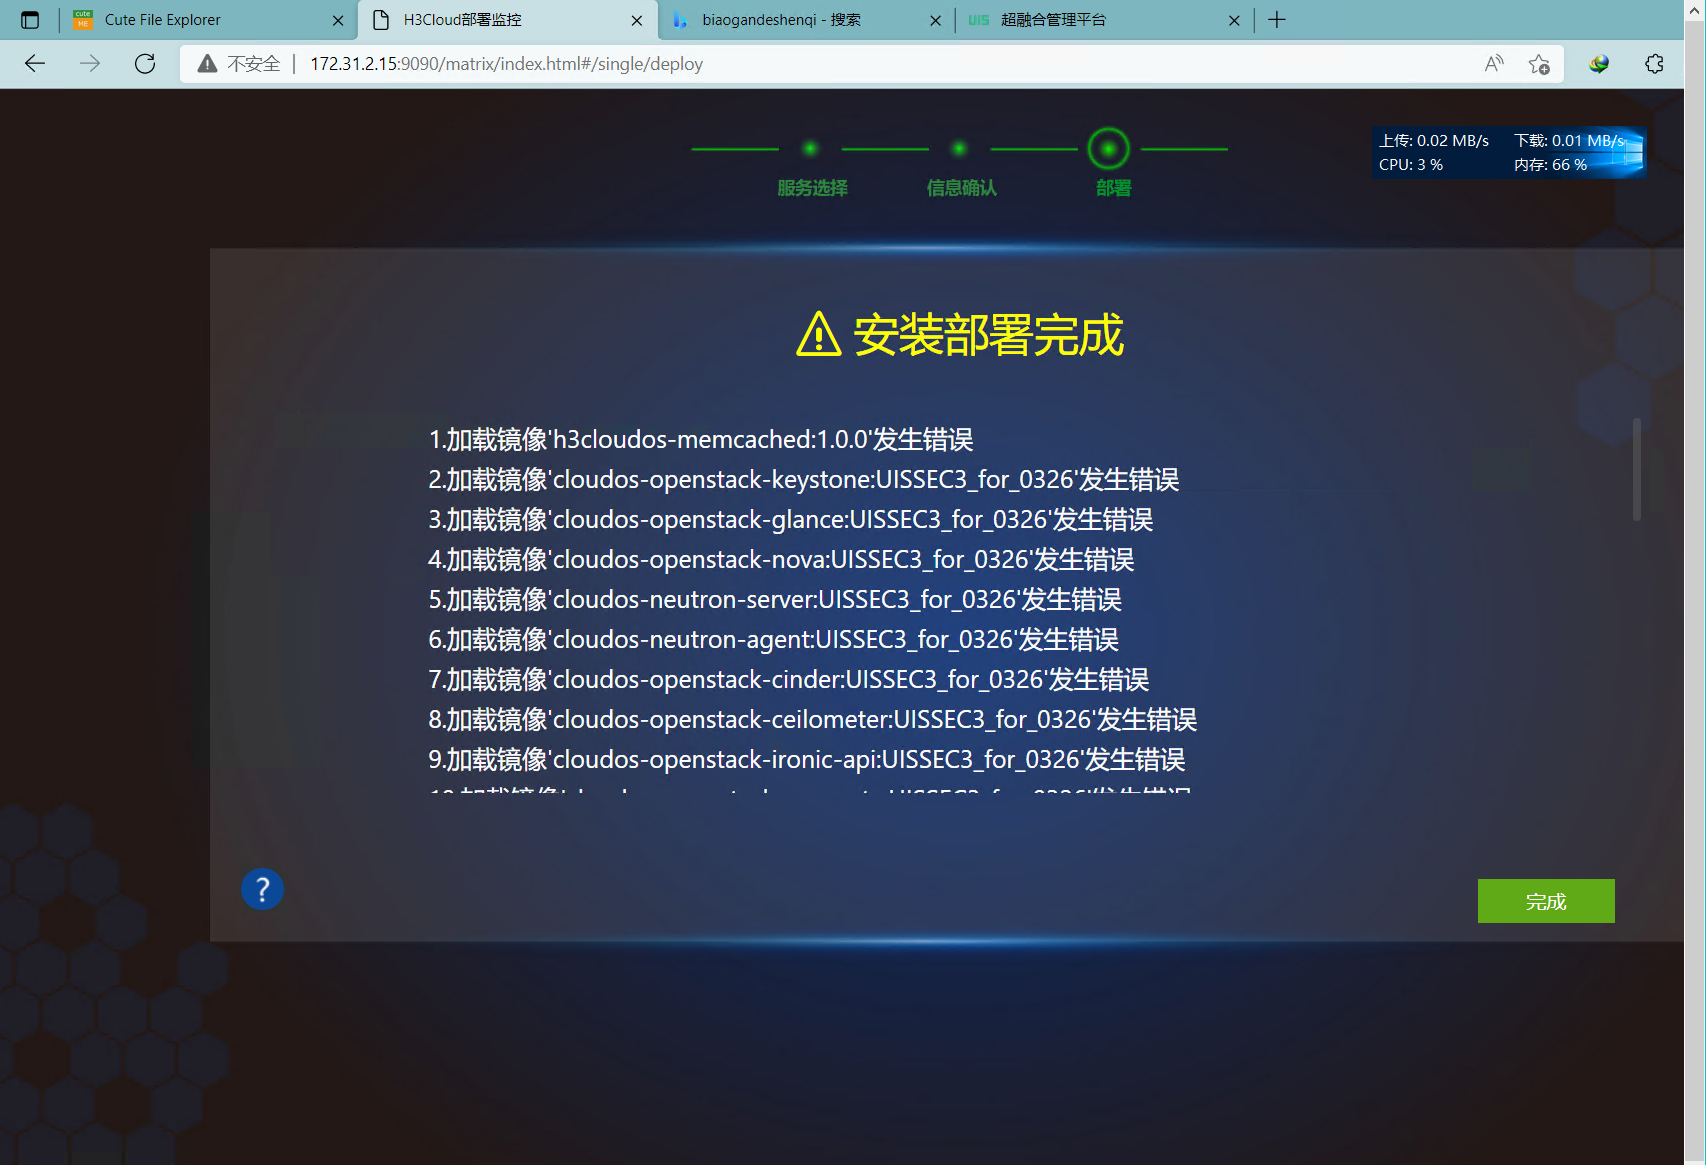Image resolution: width=1706 pixels, height=1165 pixels.
Task: Click the 部署 step indicator circle
Action: [1109, 149]
